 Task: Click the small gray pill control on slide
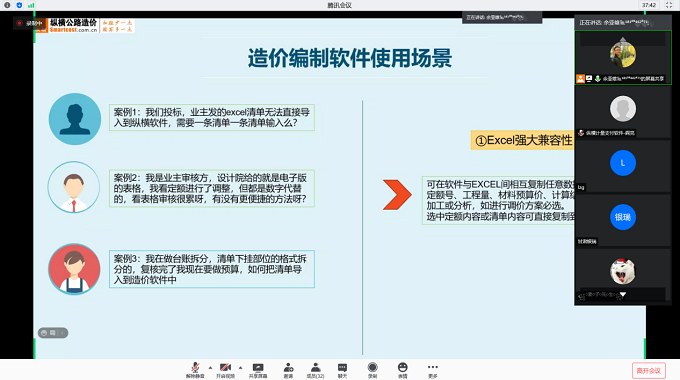53,333
